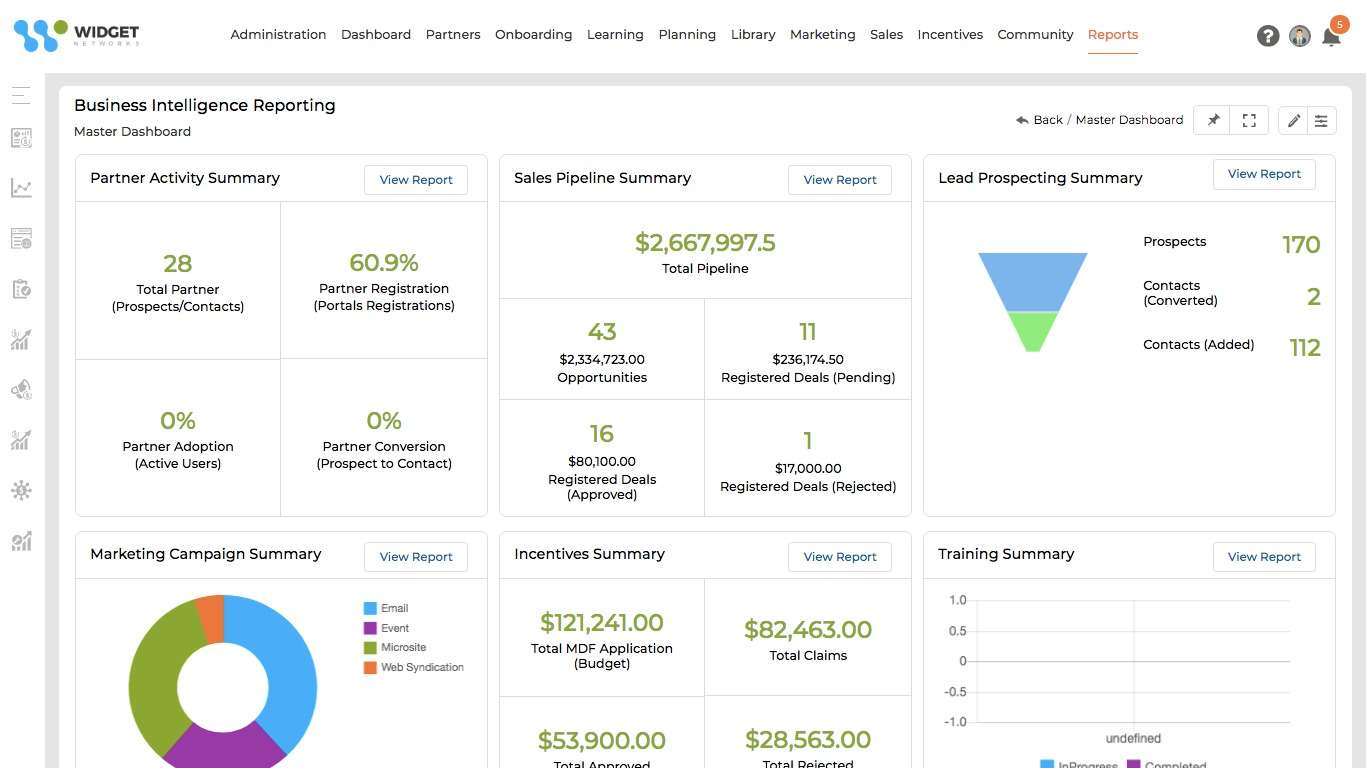Open the Dashboard menu item

375,34
